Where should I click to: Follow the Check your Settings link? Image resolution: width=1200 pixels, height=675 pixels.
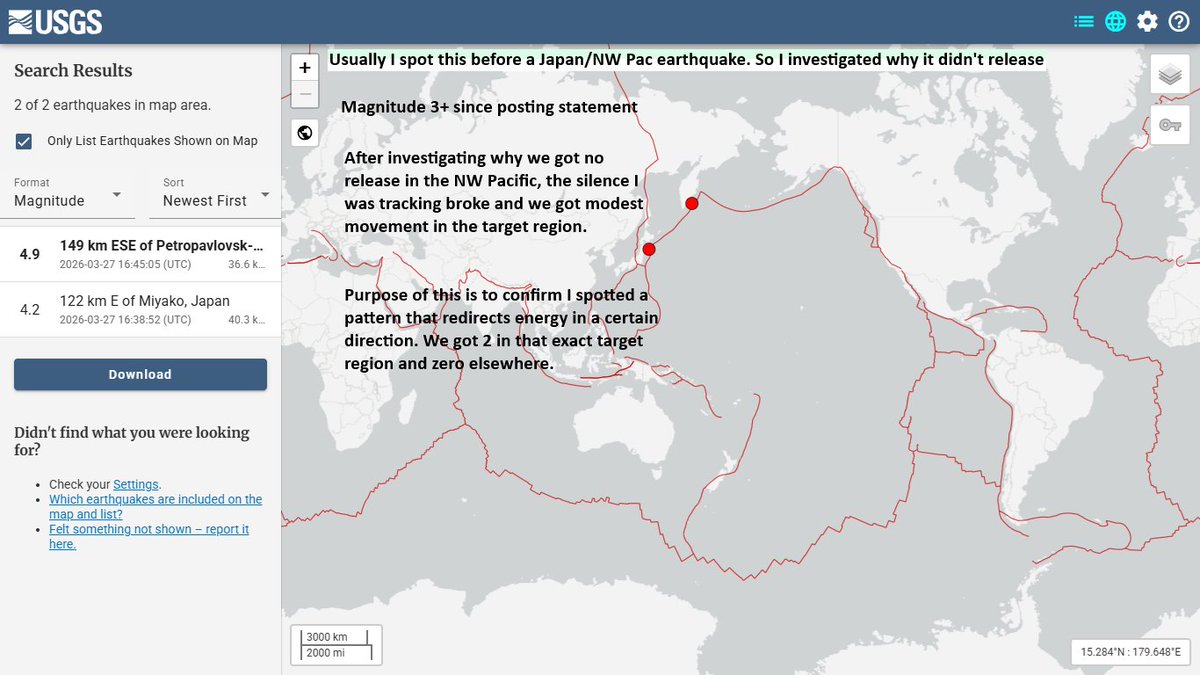[x=137, y=483]
